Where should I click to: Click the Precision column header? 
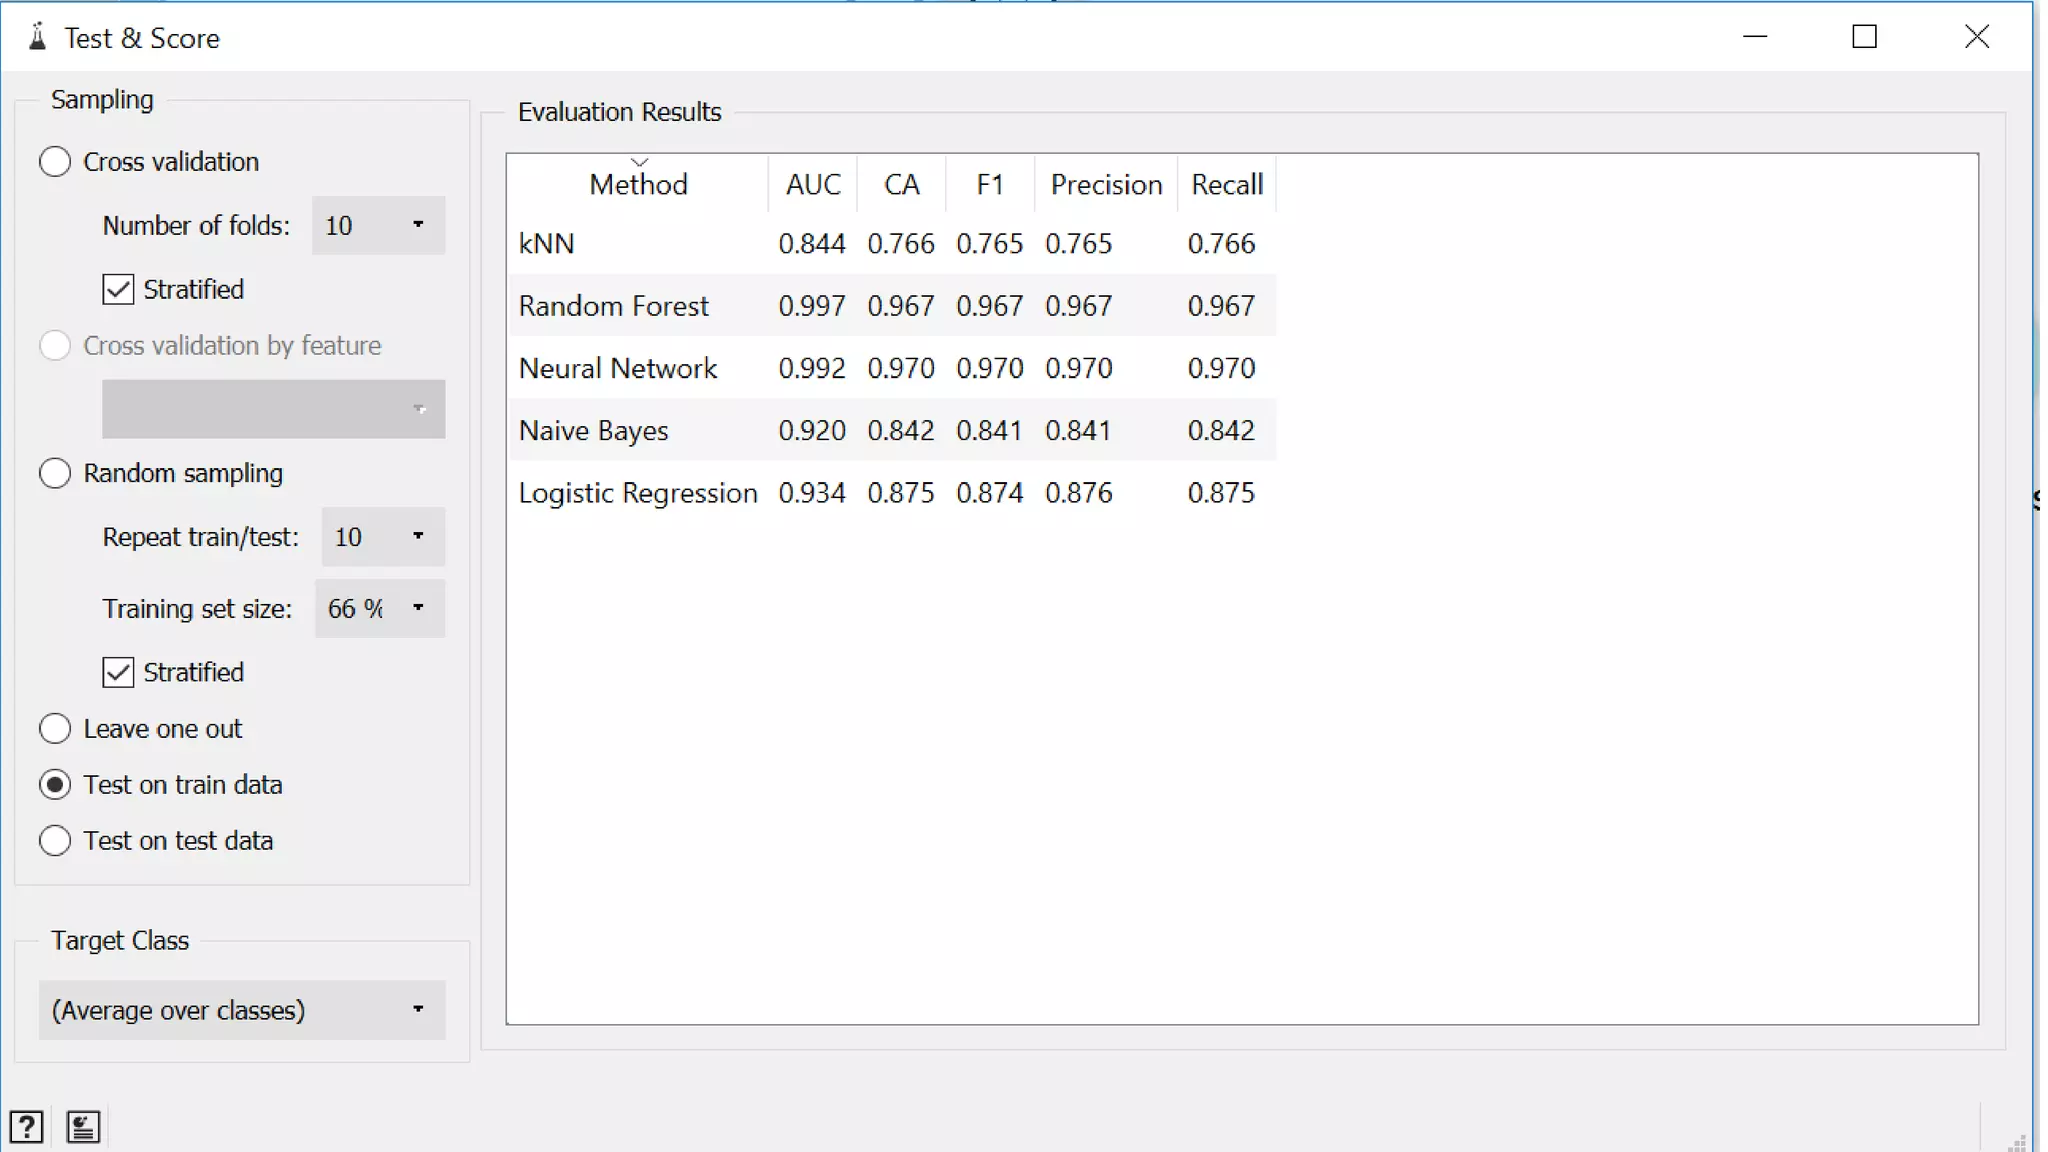(1106, 185)
